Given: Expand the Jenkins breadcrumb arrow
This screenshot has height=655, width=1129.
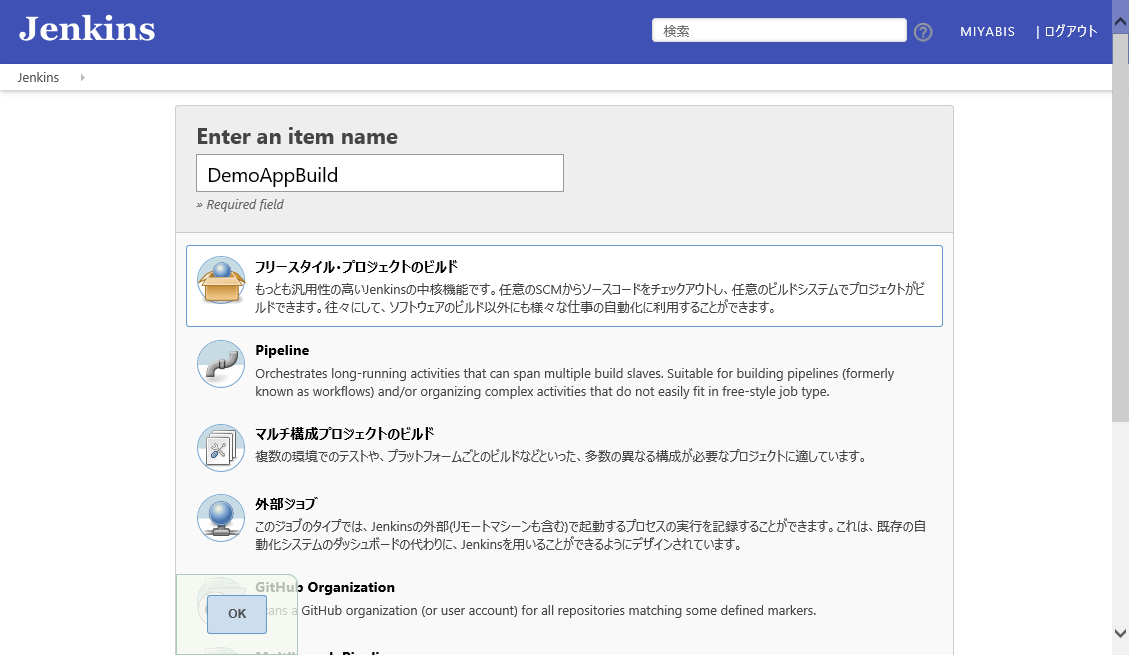Looking at the screenshot, I should (x=83, y=77).
